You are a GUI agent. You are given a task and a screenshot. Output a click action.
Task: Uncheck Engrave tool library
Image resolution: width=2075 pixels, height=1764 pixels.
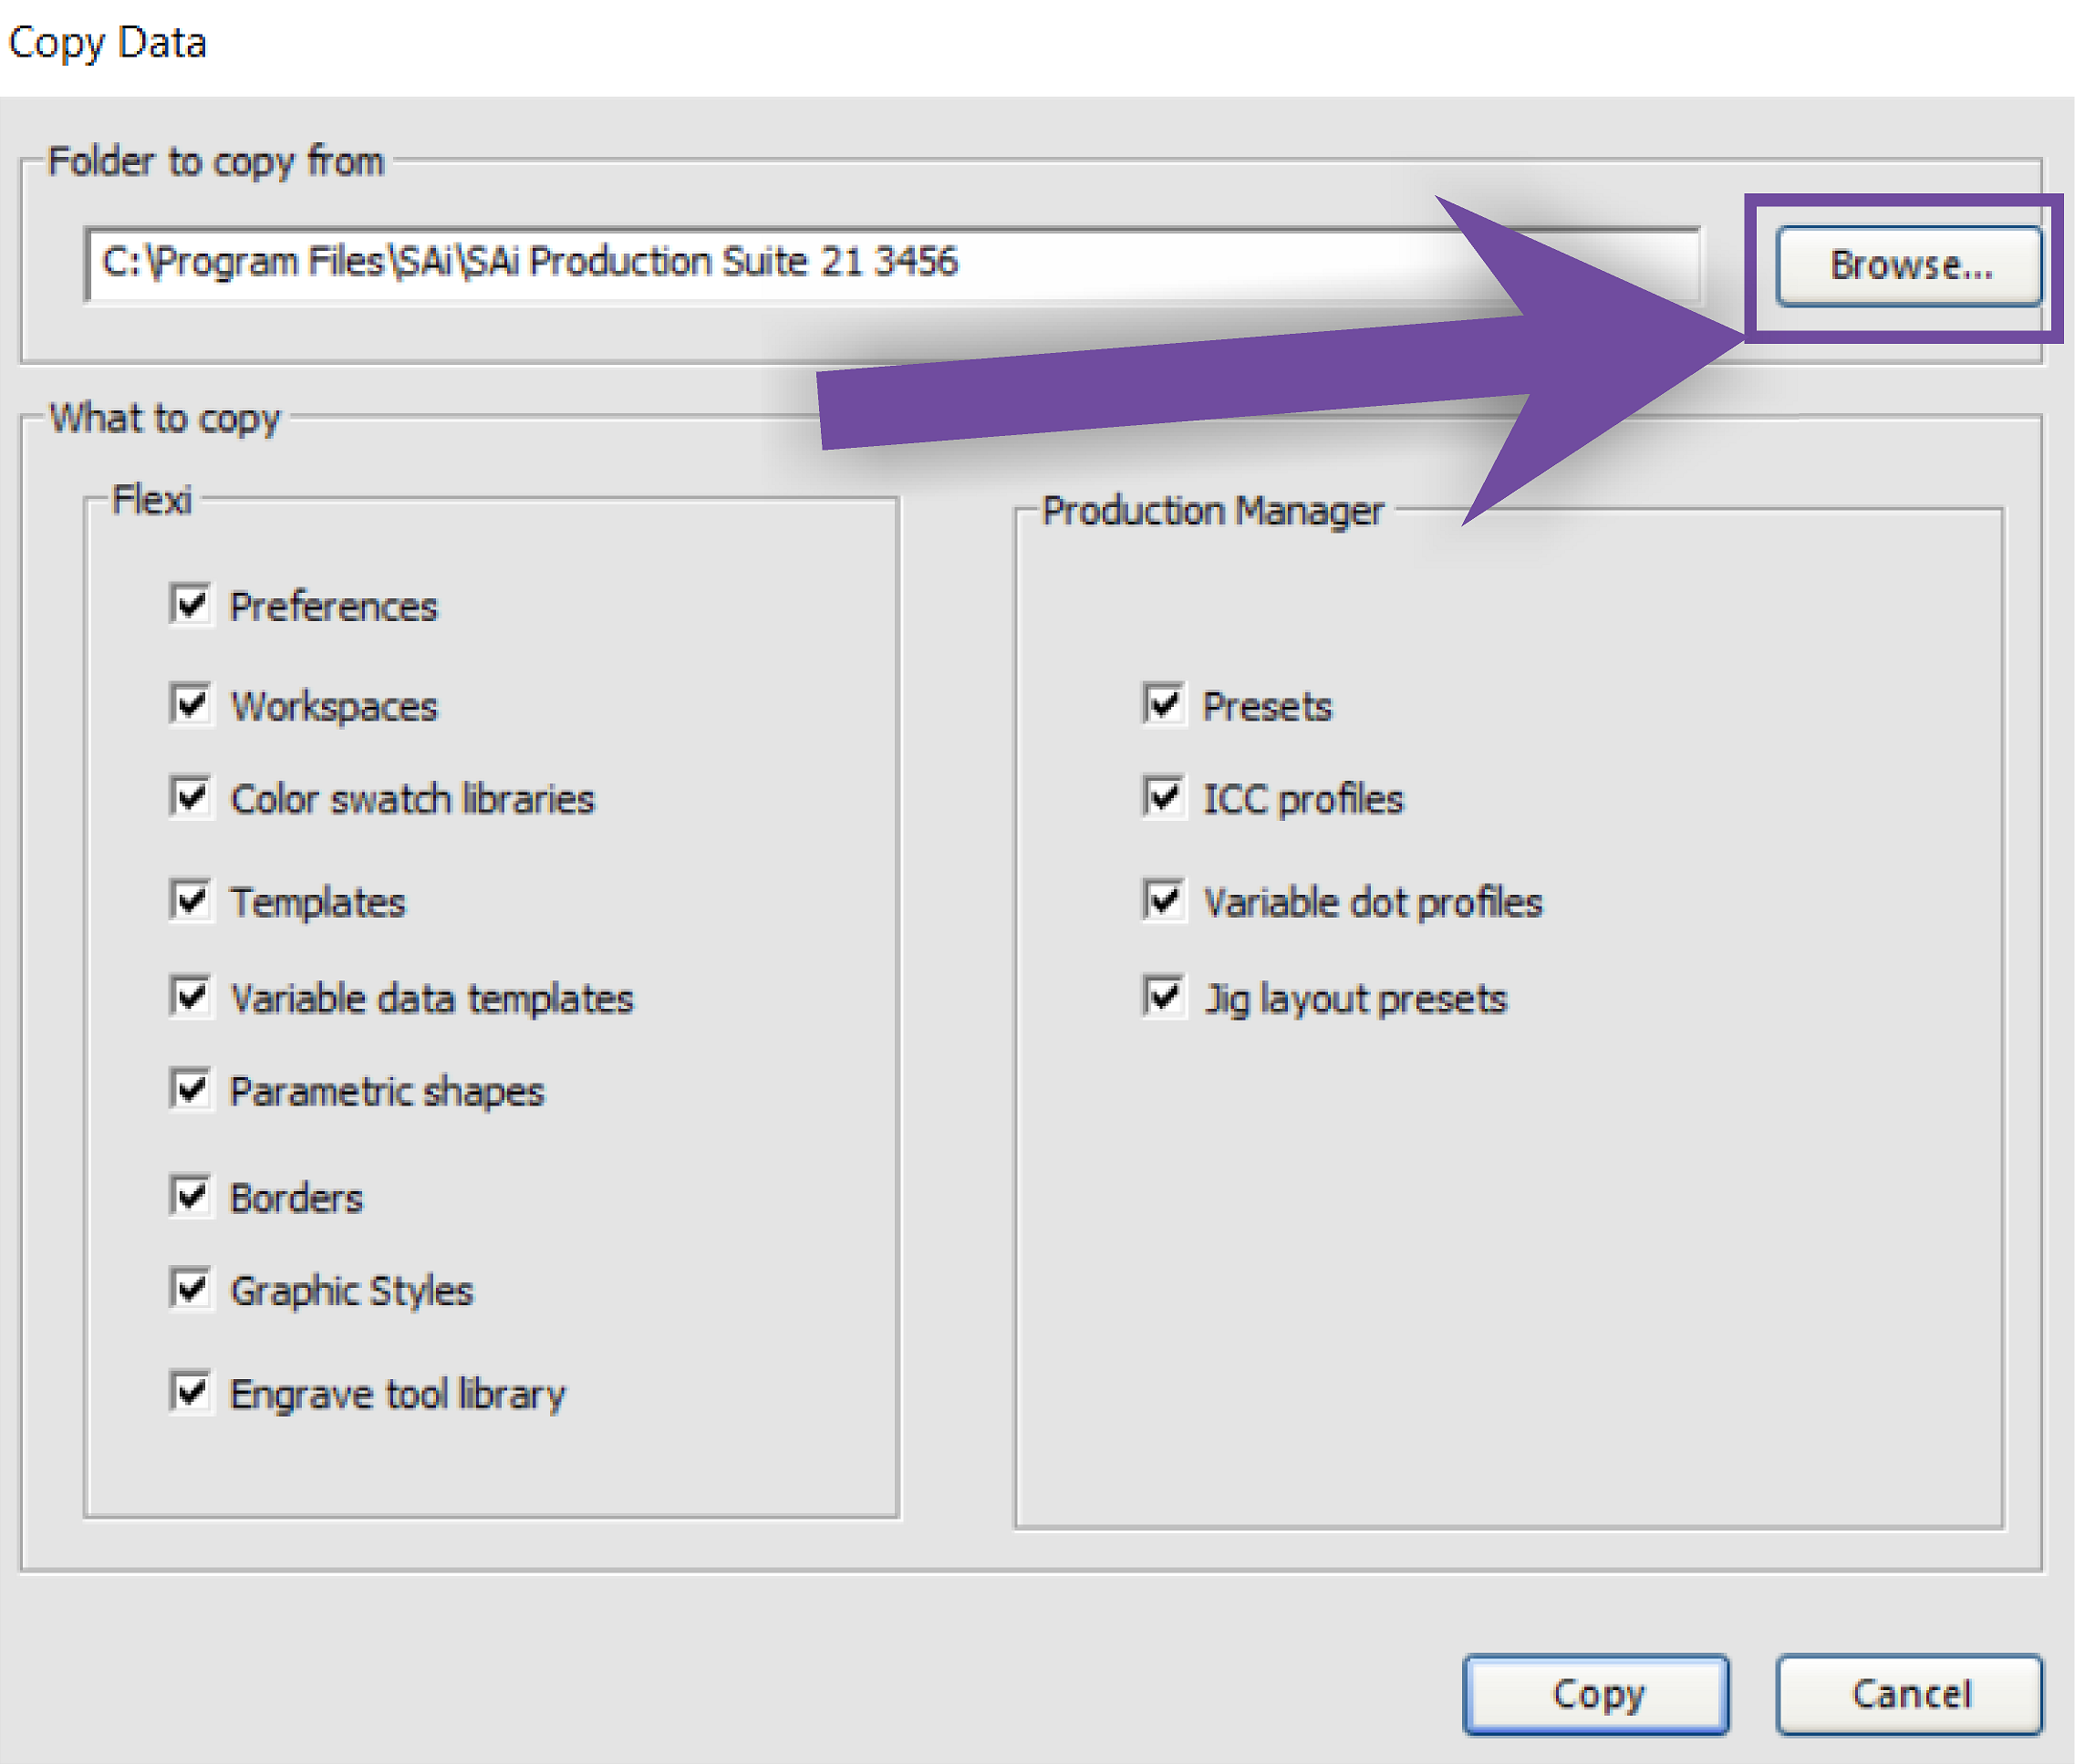[x=190, y=1392]
